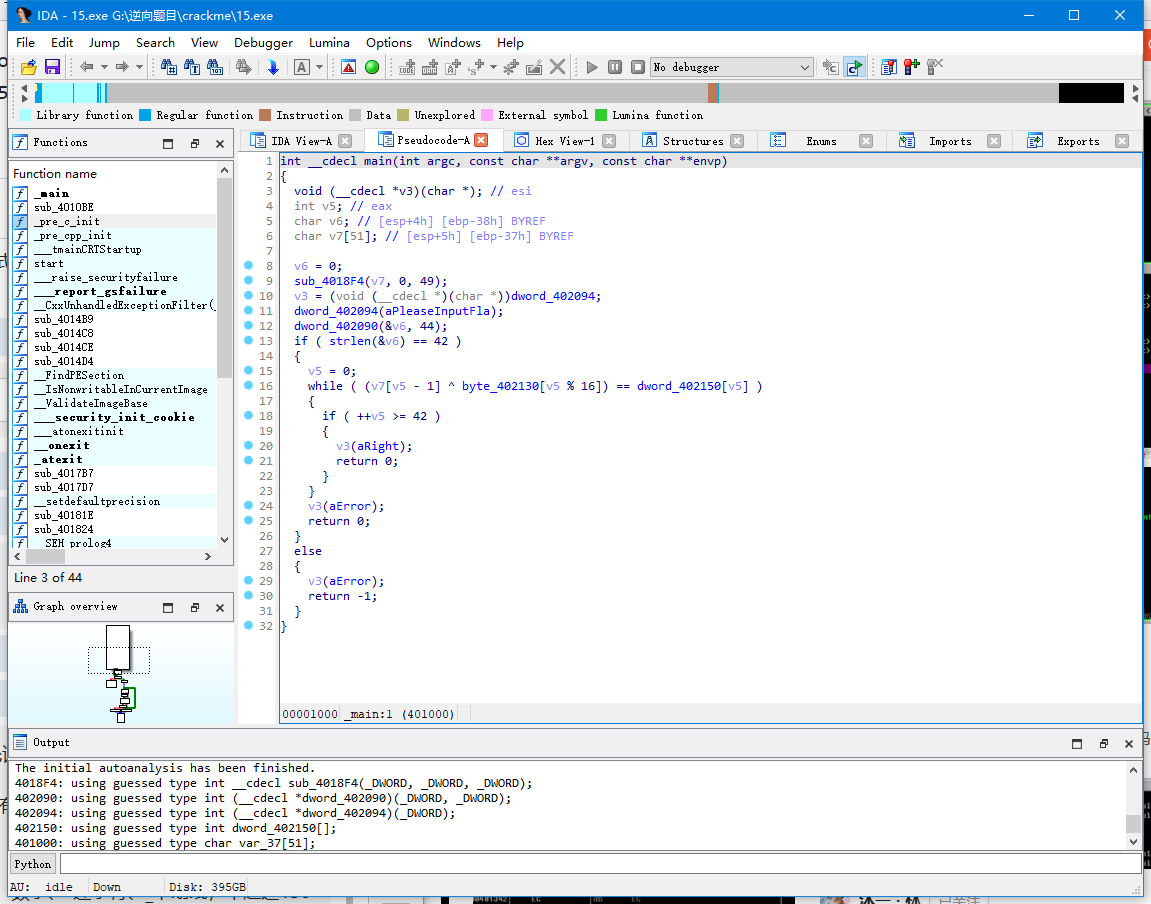Click the blue down-arrow jump icon
Viewport: 1151px width, 904px height.
click(x=272, y=67)
